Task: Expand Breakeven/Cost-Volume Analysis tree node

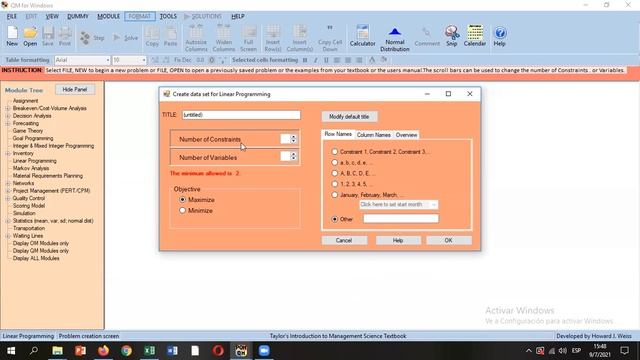Action: coord(8,108)
